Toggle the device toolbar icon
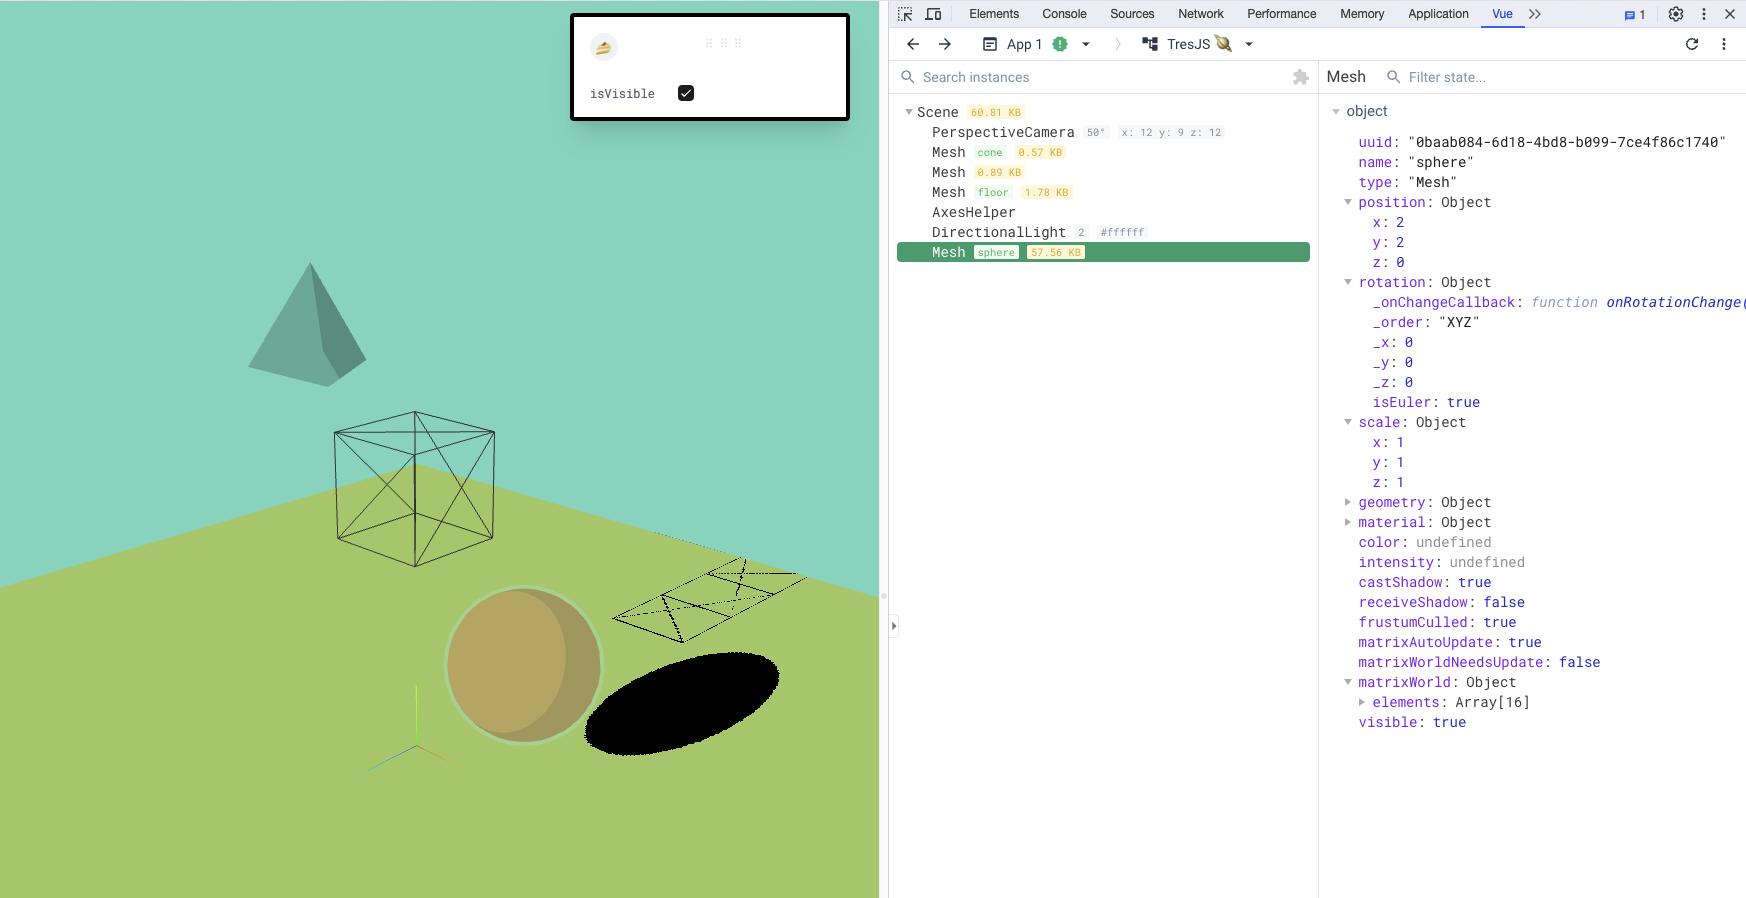 (x=933, y=14)
